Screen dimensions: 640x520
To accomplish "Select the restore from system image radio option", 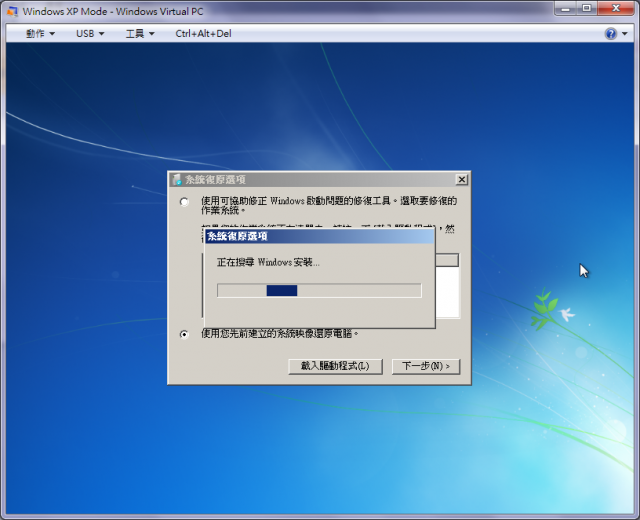I will point(184,334).
